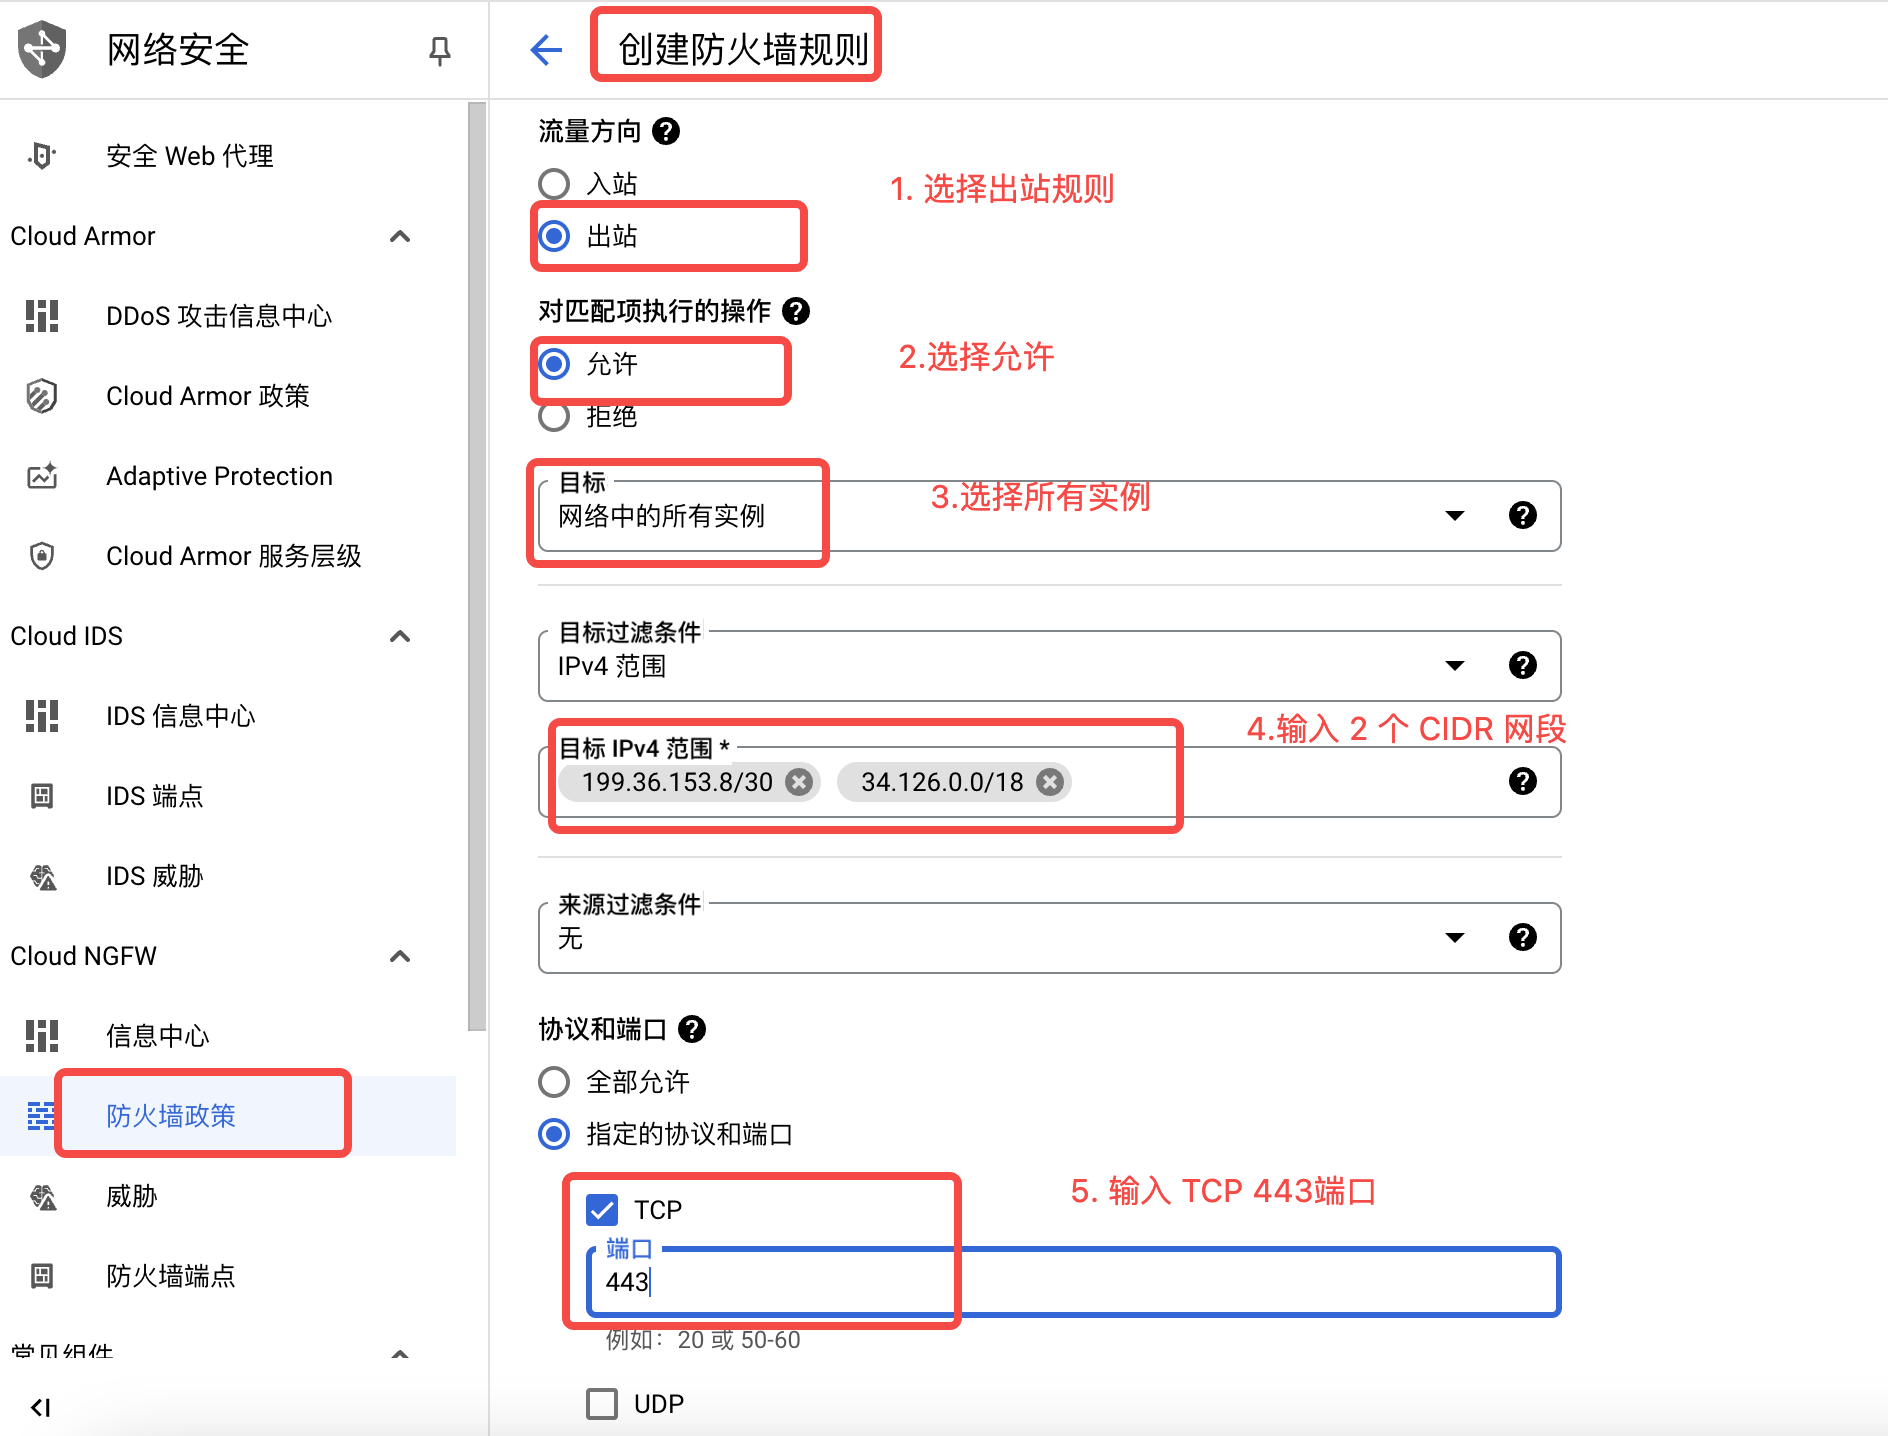The width and height of the screenshot is (1888, 1436).
Task: Click the Cloud Armor 服务层级 icon
Action: [42, 556]
